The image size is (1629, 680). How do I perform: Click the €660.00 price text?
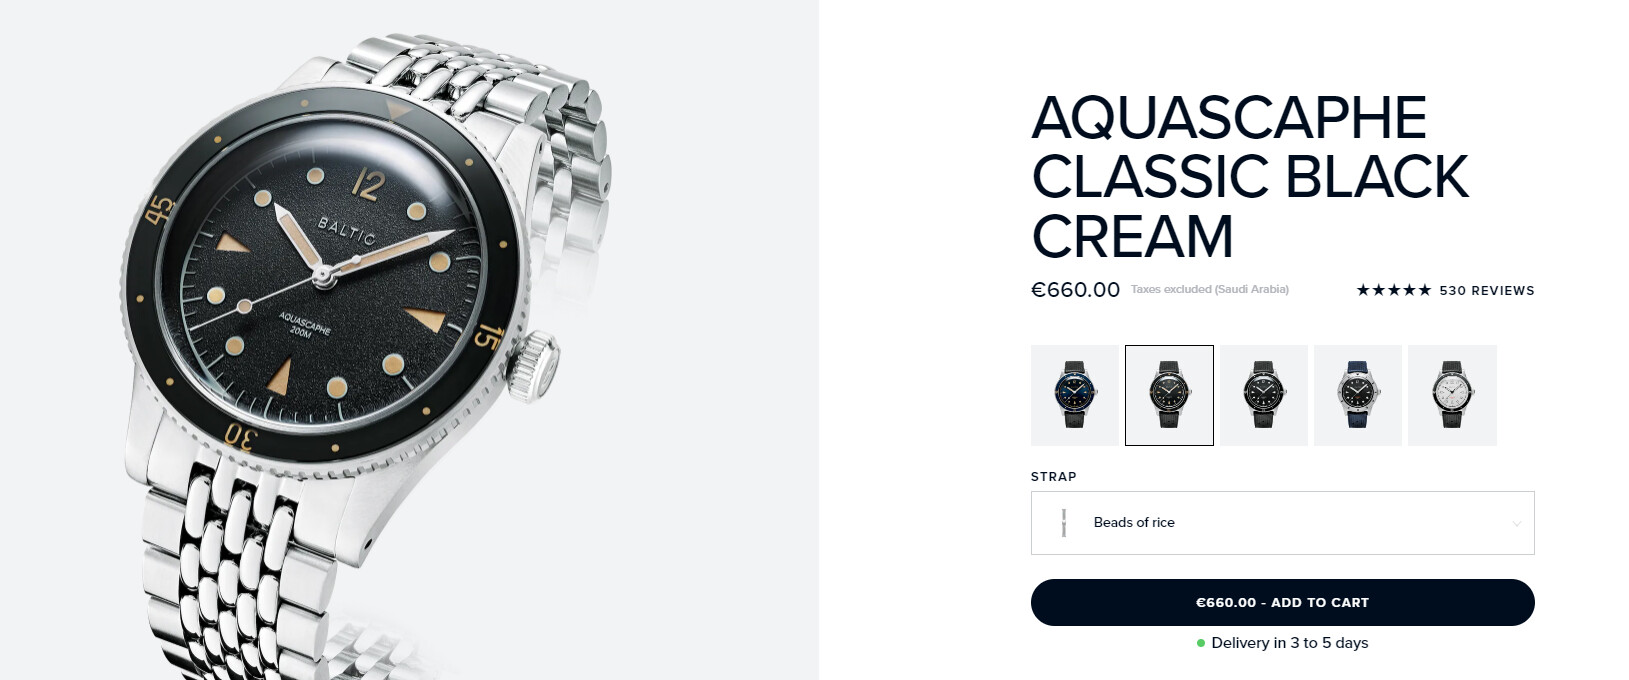1075,290
